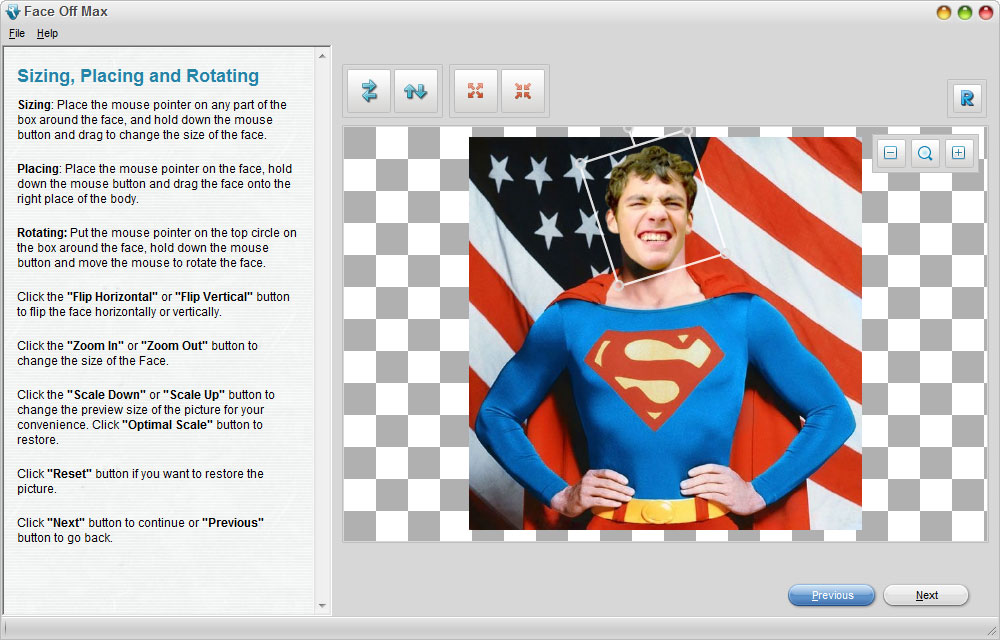
Task: Click the right corner handle of face box
Action: [x=724, y=254]
